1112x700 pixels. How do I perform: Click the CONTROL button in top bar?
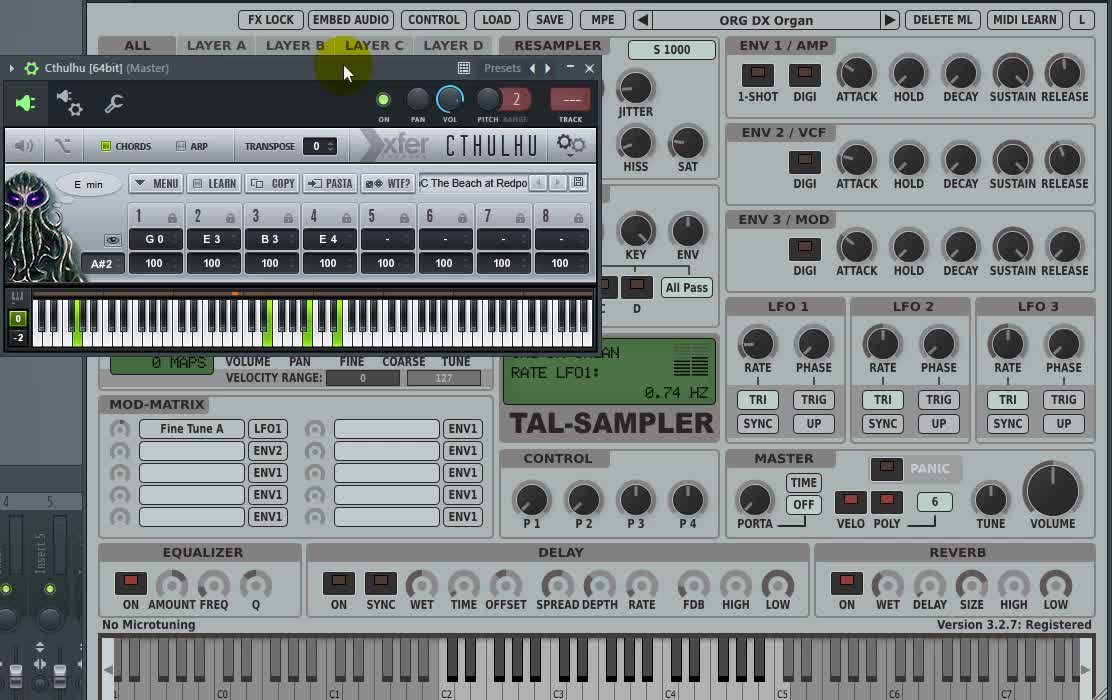click(x=433, y=20)
